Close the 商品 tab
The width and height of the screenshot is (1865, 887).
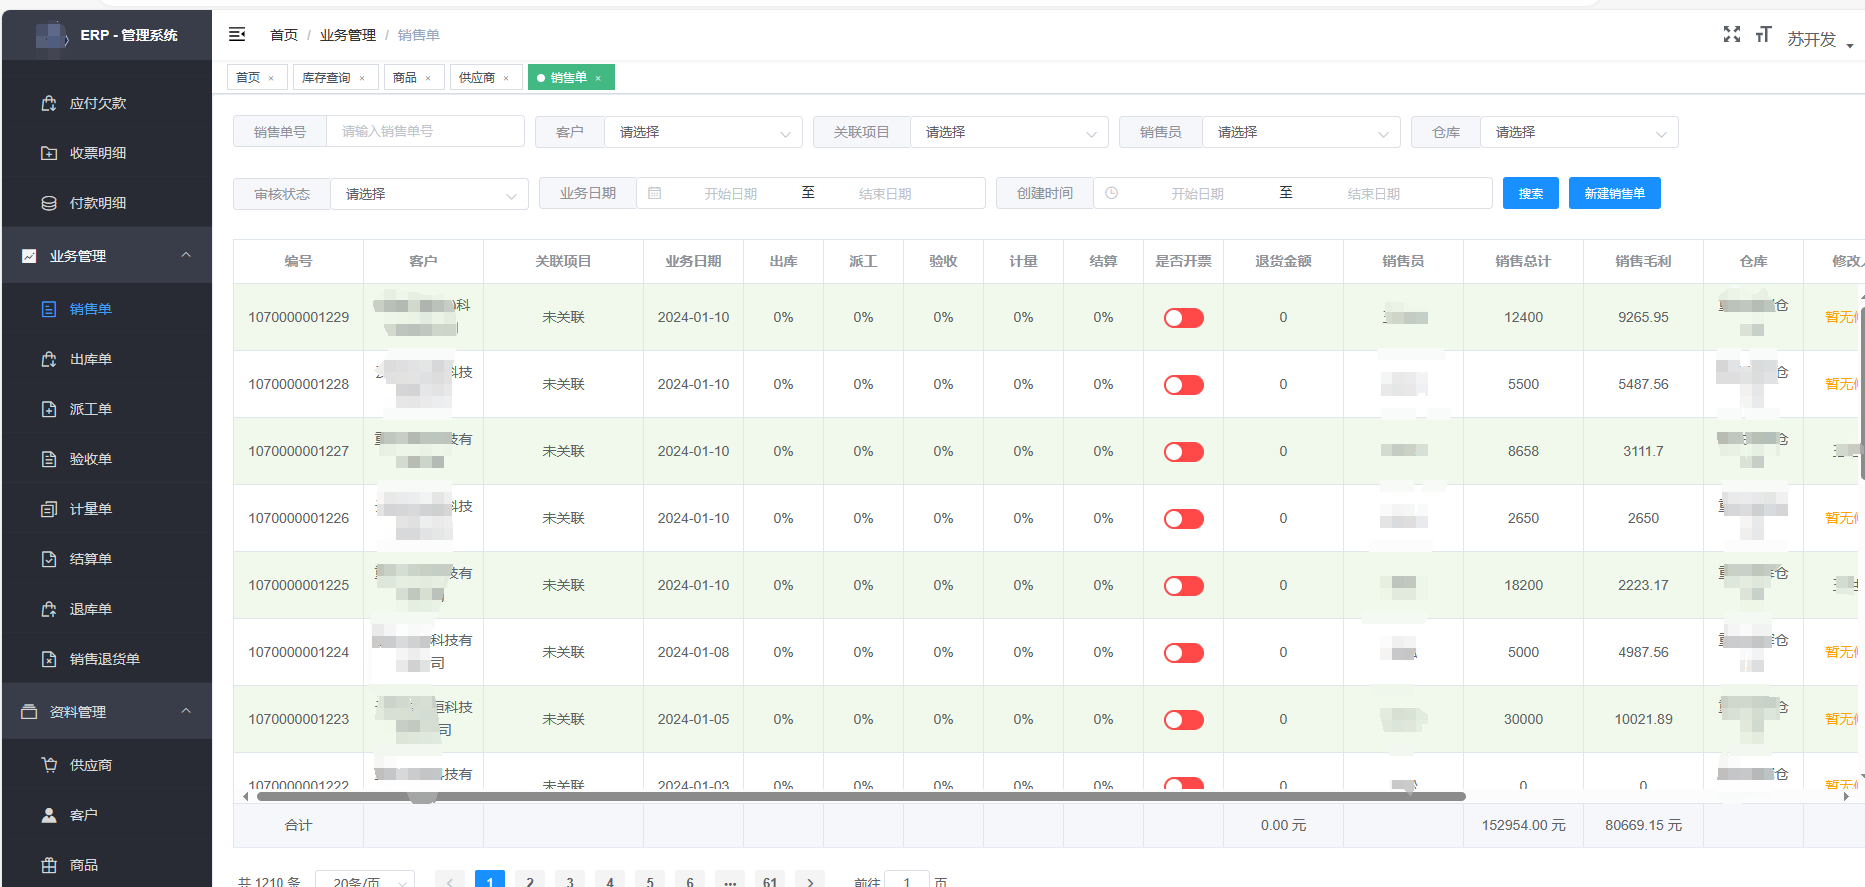pos(428,78)
